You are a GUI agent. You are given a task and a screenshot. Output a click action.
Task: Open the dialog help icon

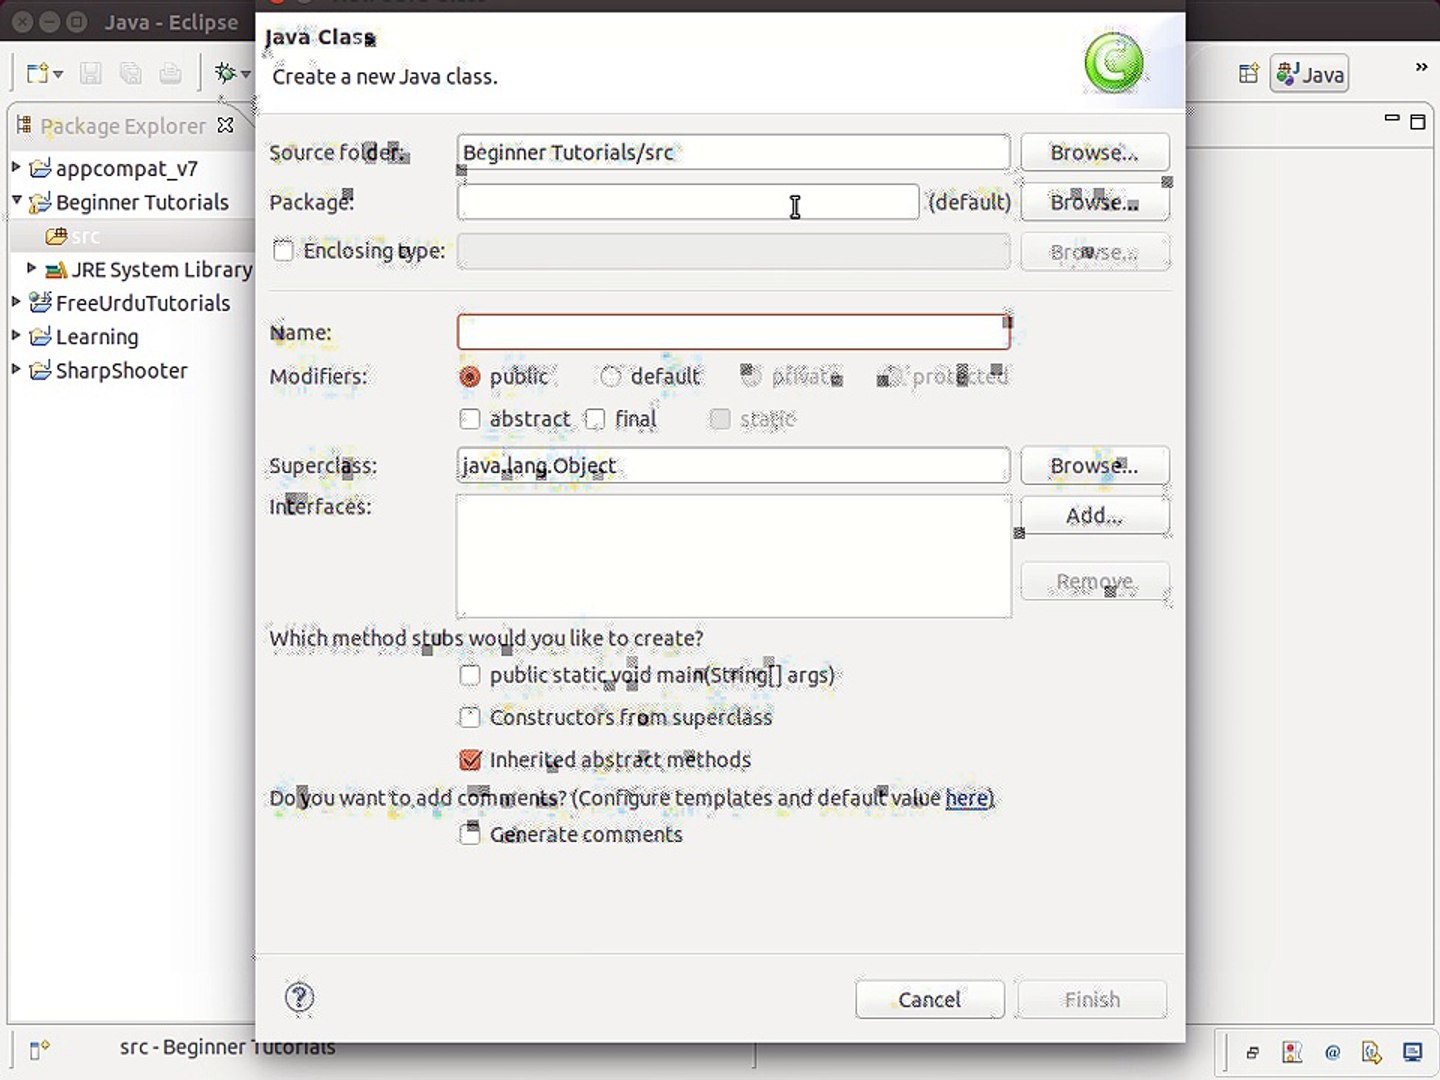point(299,997)
